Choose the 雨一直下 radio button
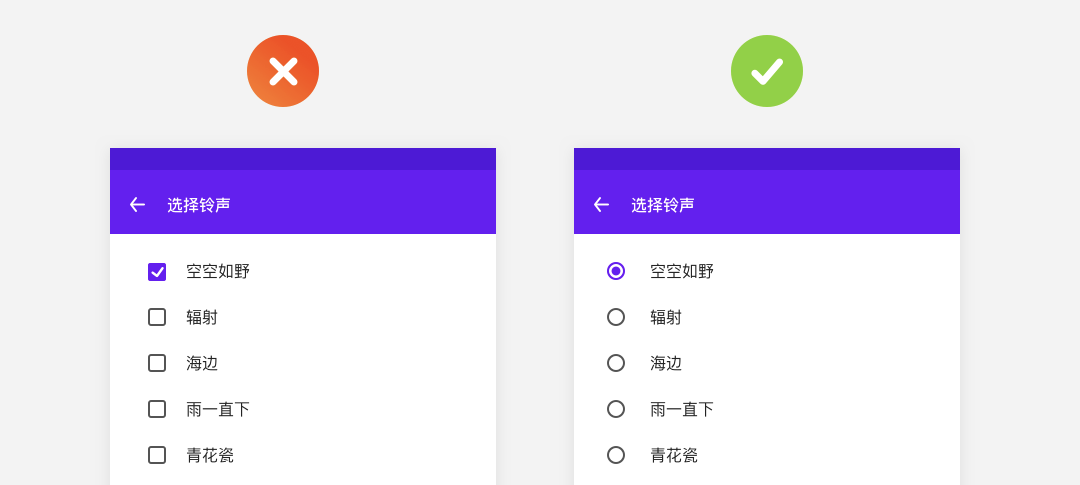This screenshot has width=1080, height=485. click(x=616, y=409)
